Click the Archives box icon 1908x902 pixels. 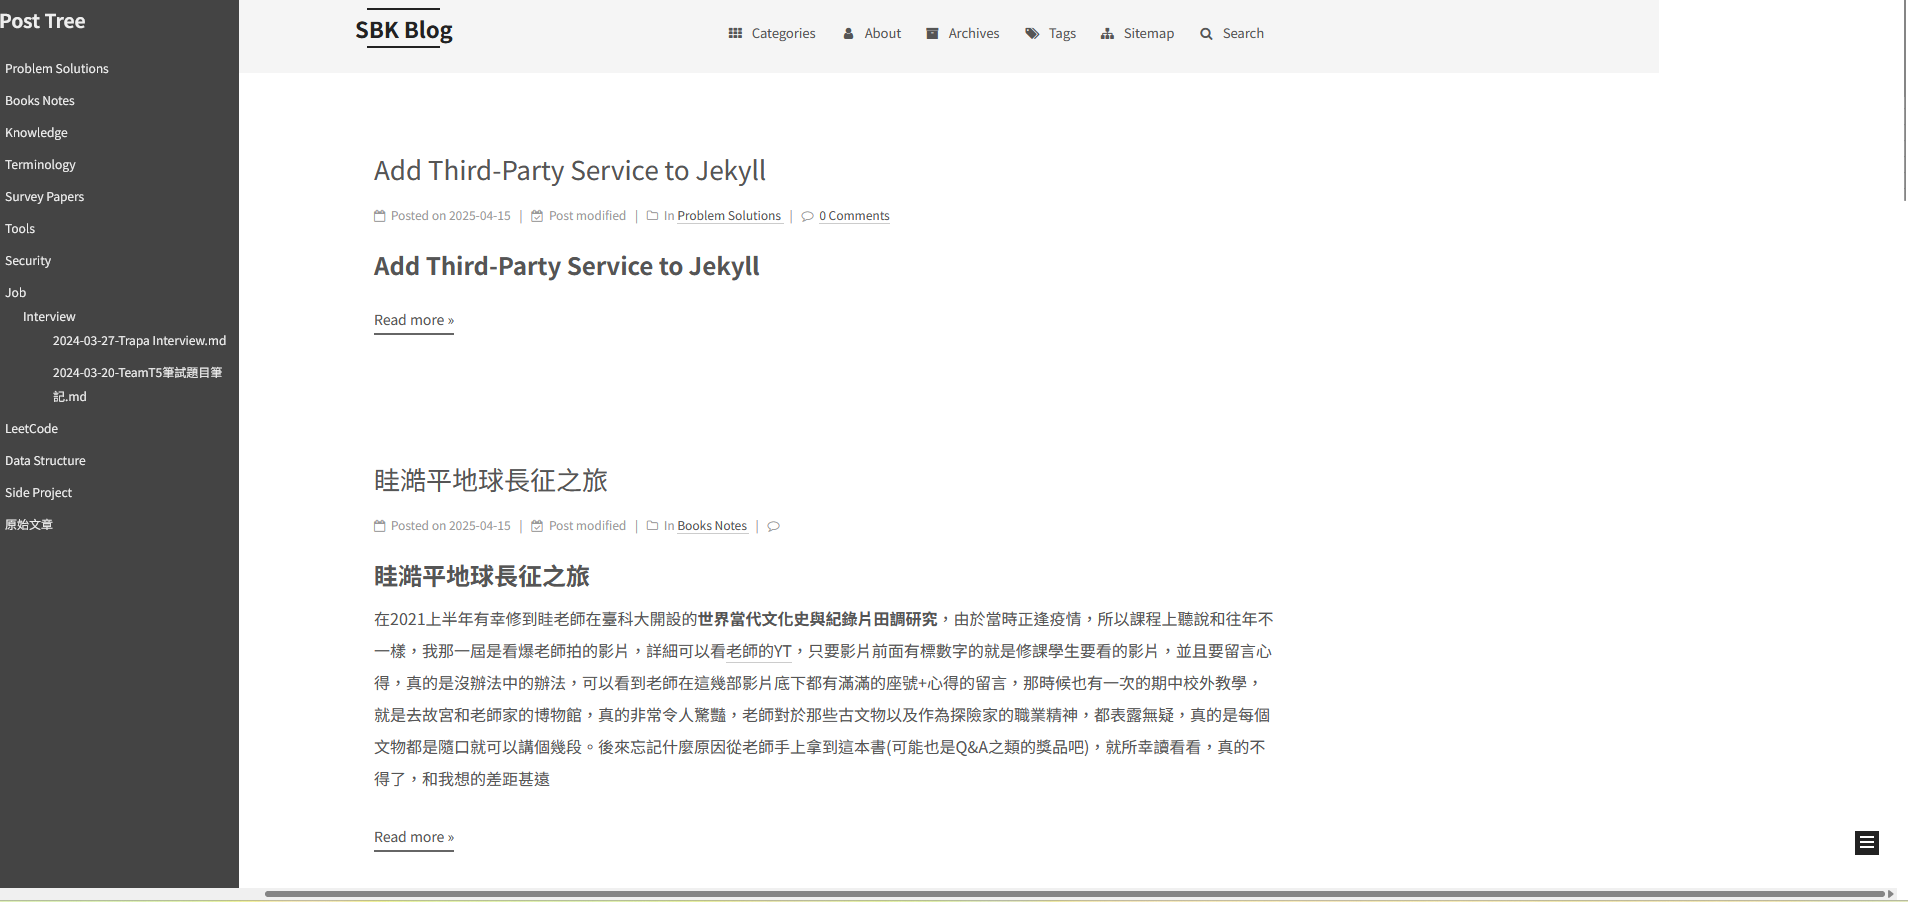932,33
